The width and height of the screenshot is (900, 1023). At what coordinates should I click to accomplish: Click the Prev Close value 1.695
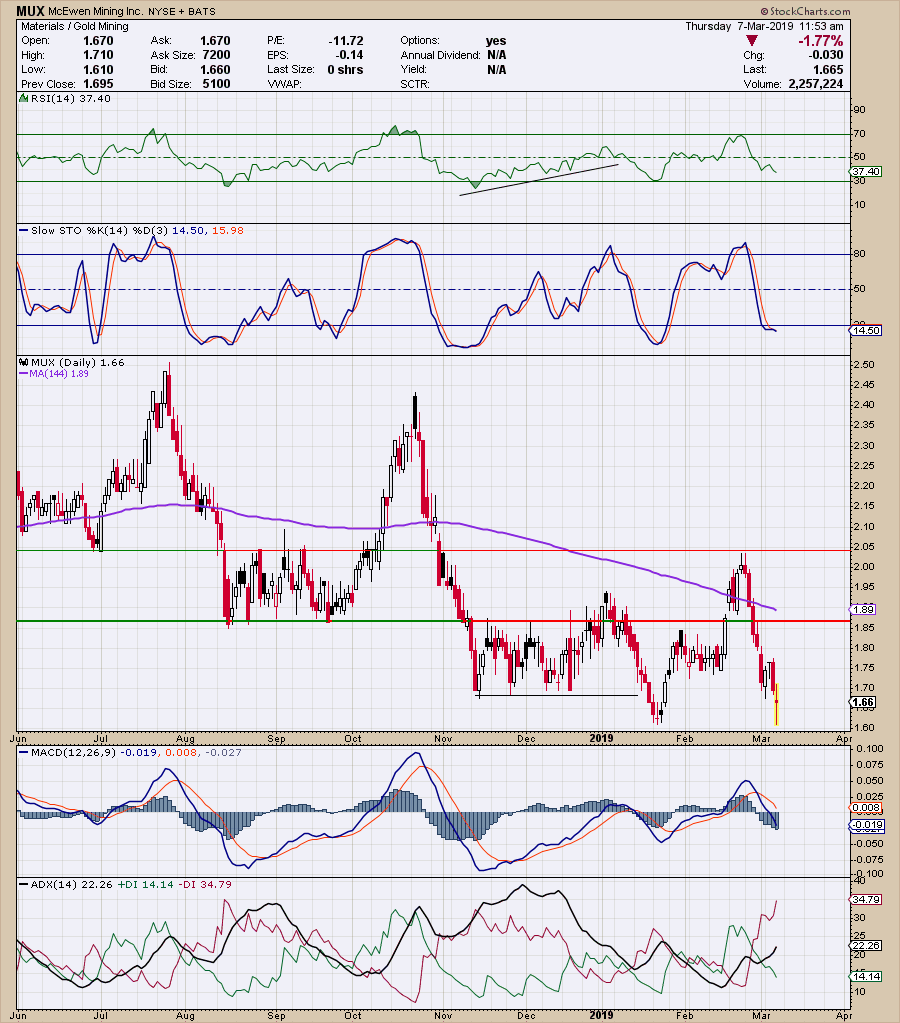tap(98, 84)
